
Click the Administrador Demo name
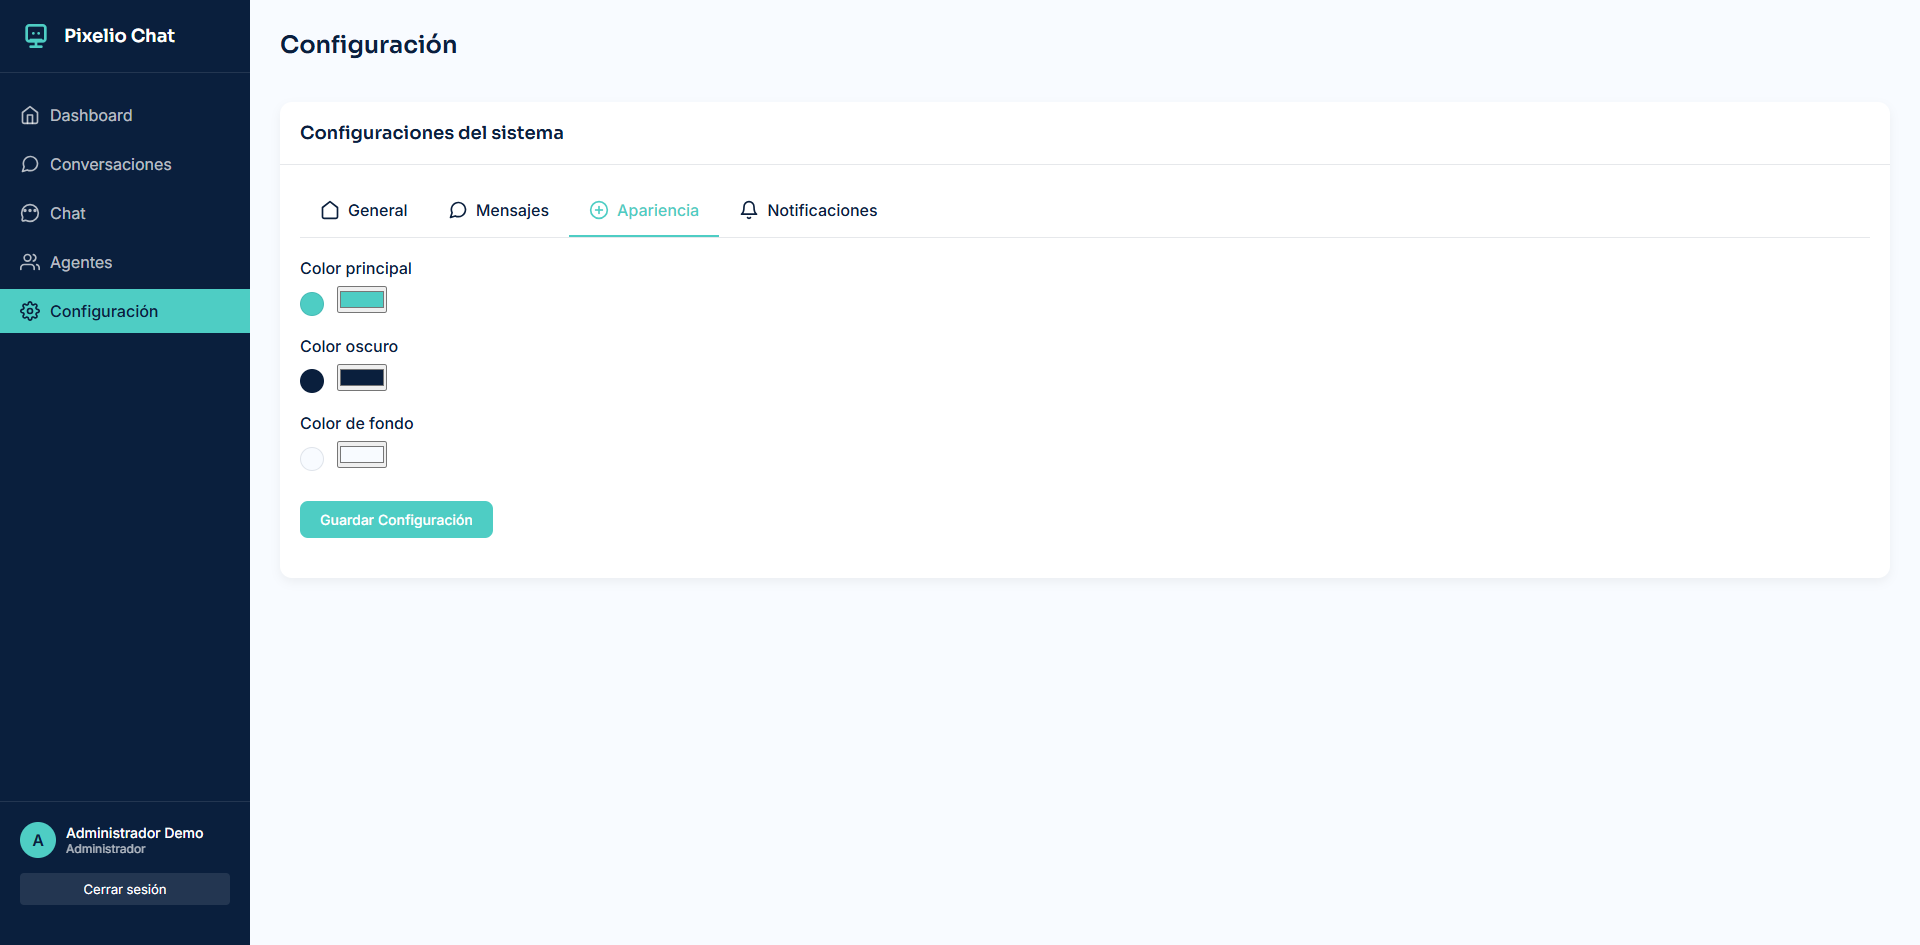point(135,833)
